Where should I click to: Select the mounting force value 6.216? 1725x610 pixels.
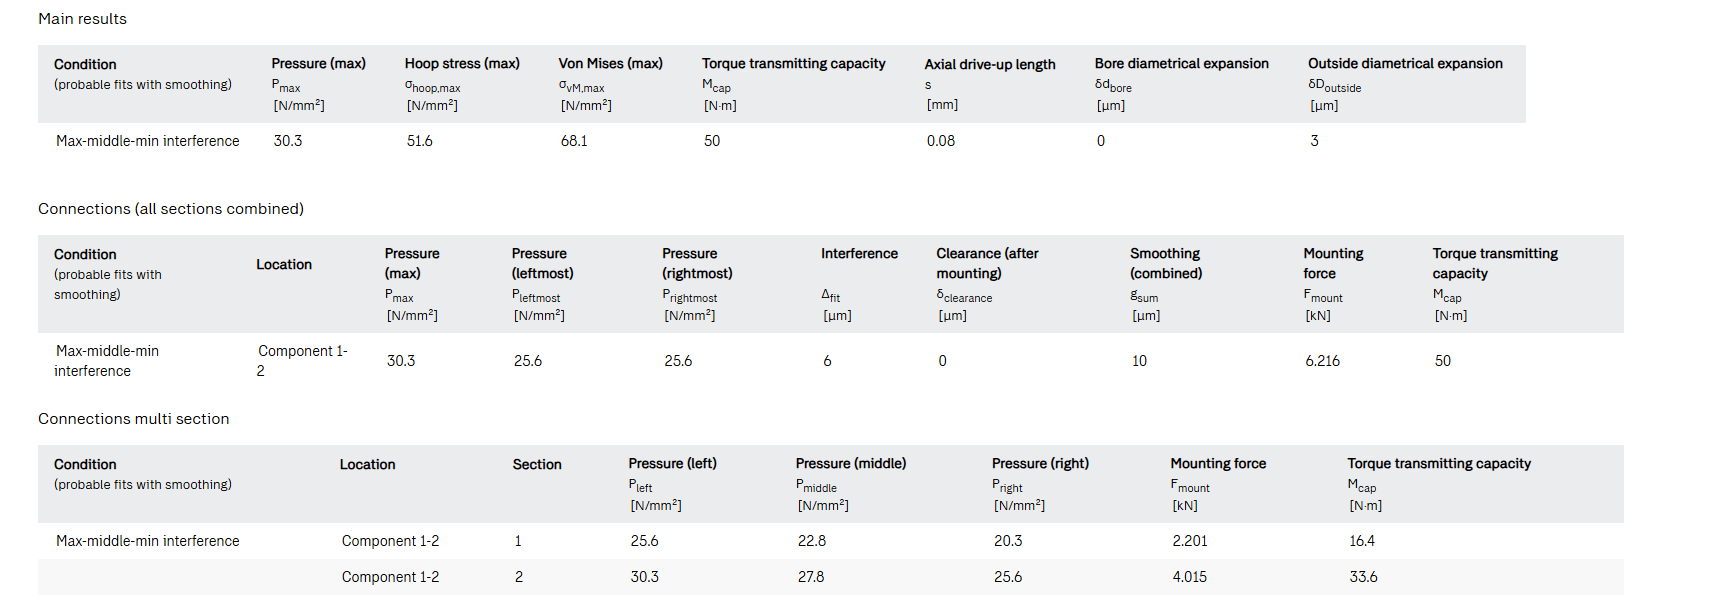click(x=1322, y=361)
